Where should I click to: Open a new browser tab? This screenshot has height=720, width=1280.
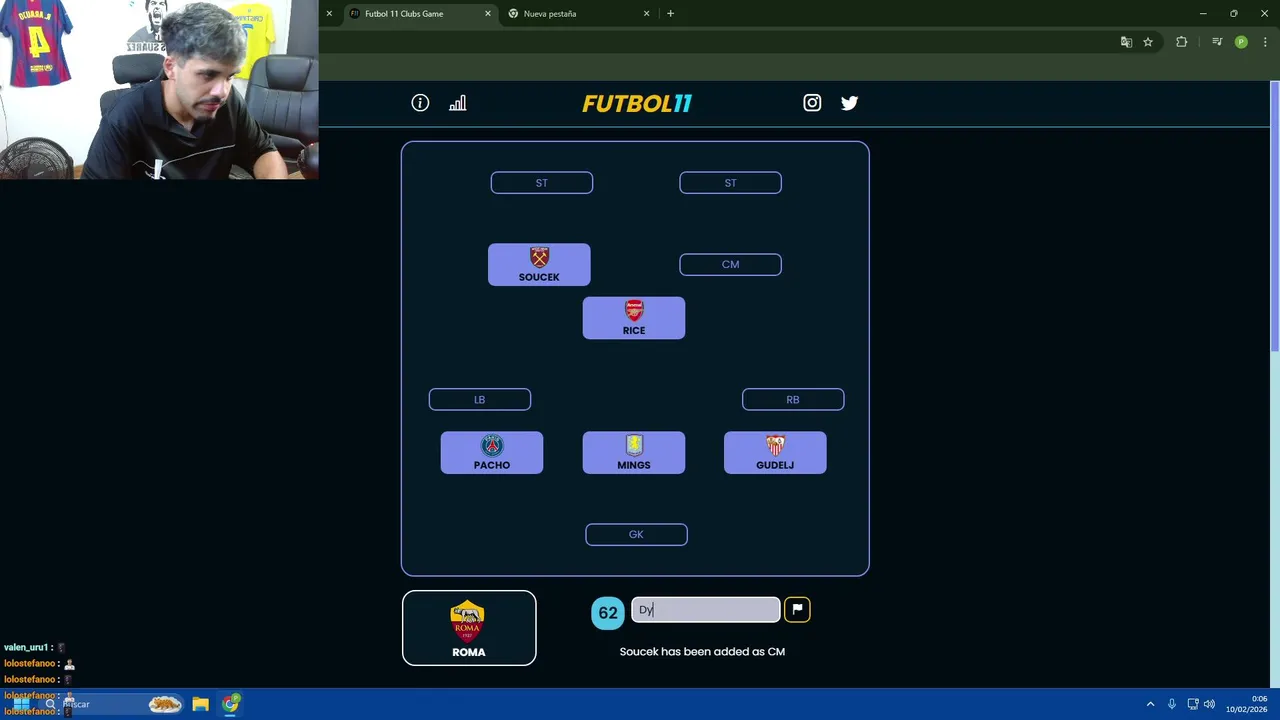(670, 14)
